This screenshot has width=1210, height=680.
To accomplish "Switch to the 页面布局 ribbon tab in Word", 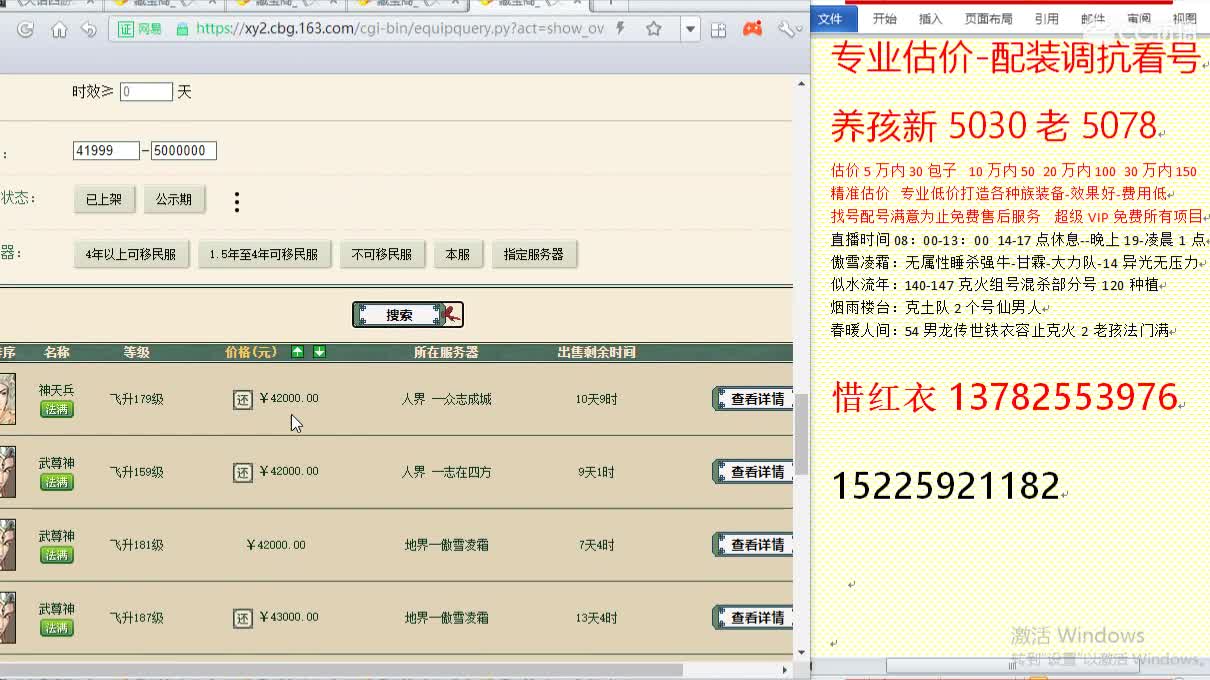I will click(988, 18).
